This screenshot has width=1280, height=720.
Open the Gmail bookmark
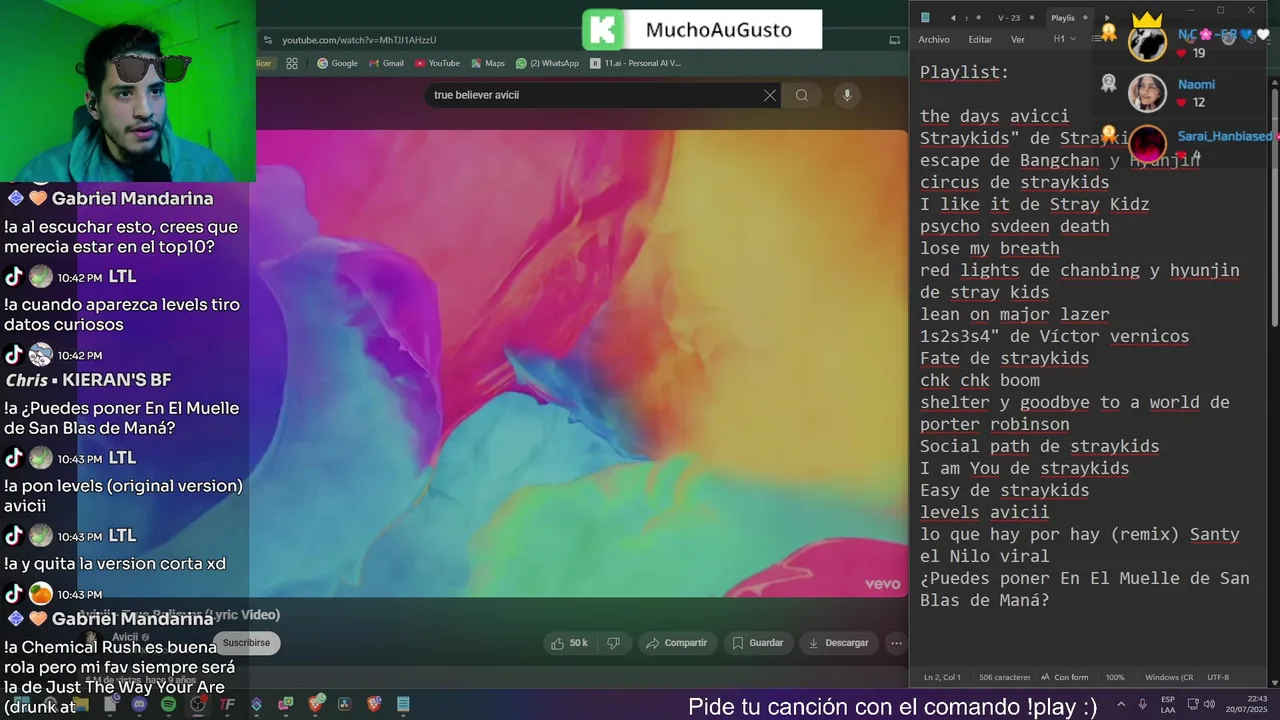point(386,63)
